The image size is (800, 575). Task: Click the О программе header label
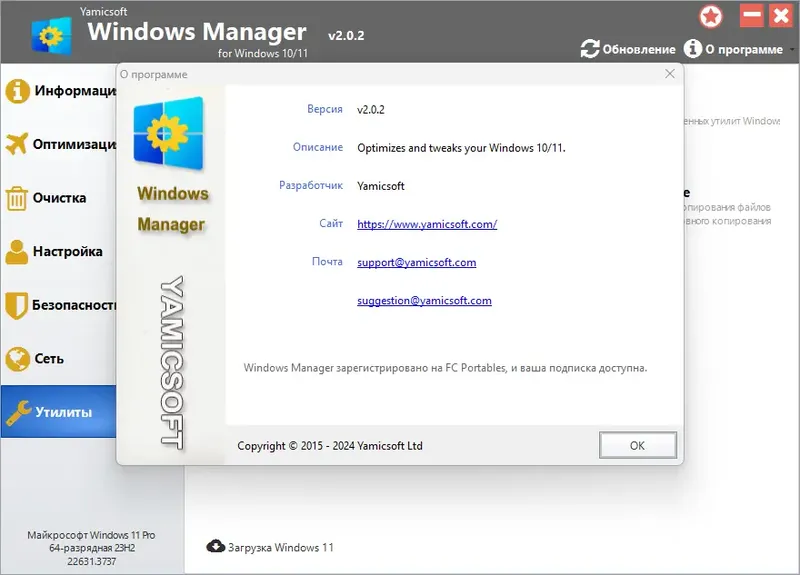pyautogui.click(x=744, y=49)
